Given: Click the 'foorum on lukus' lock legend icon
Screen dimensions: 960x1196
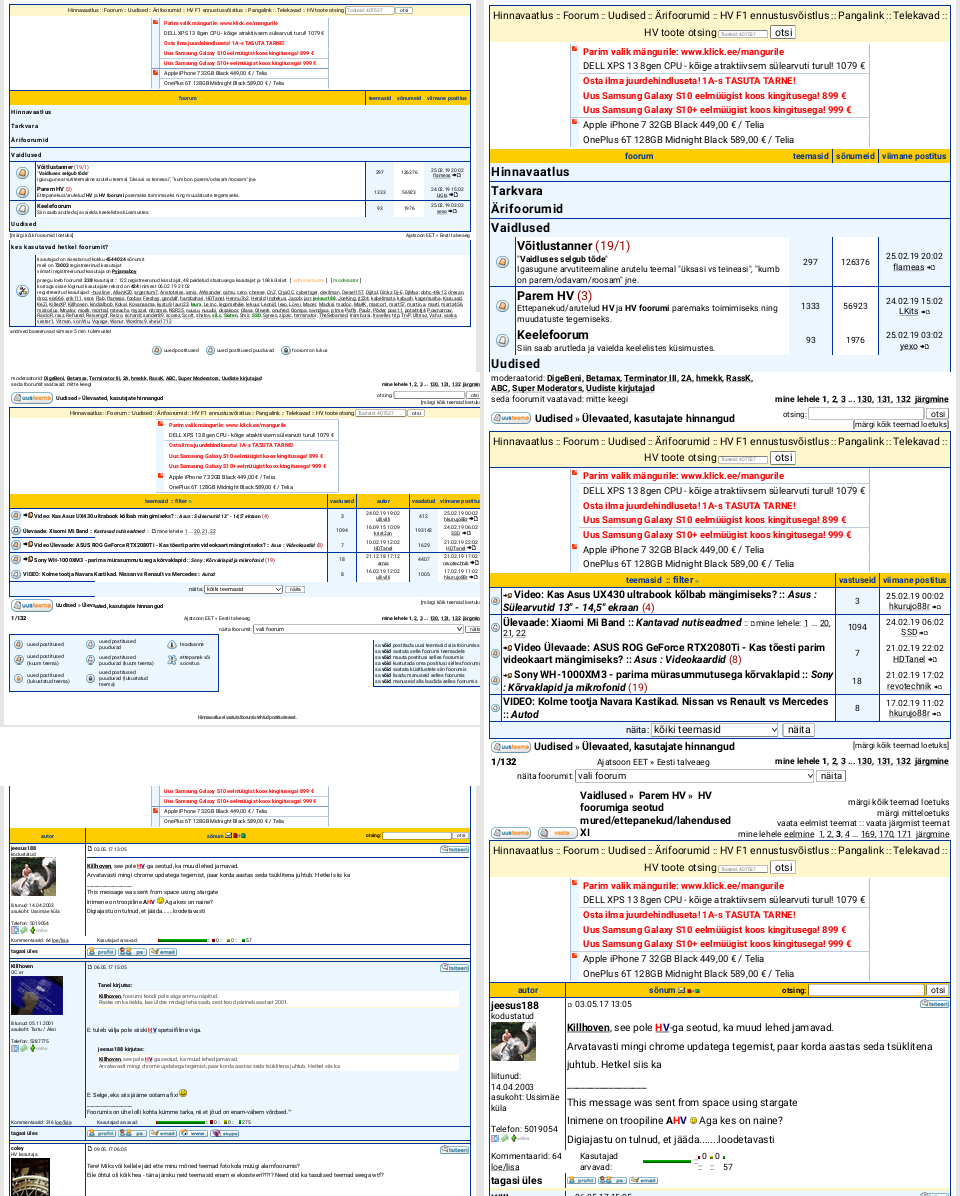Looking at the screenshot, I should tap(286, 350).
